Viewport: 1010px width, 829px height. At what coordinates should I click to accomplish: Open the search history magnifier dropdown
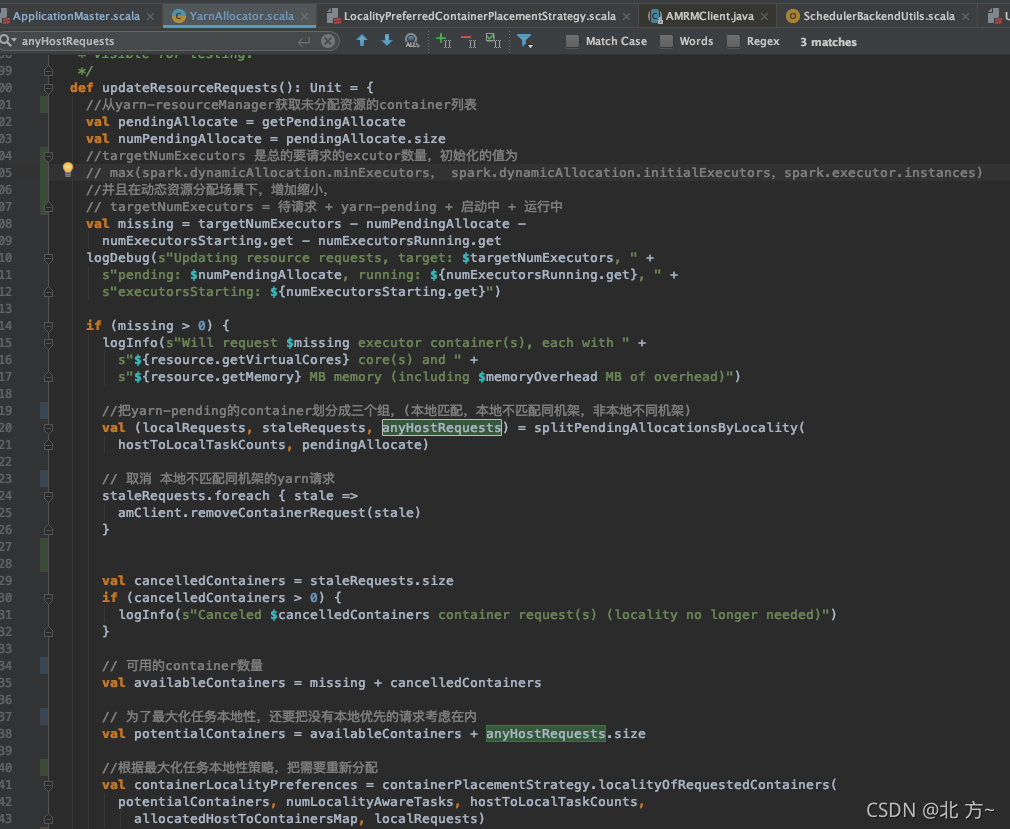click(x=8, y=41)
